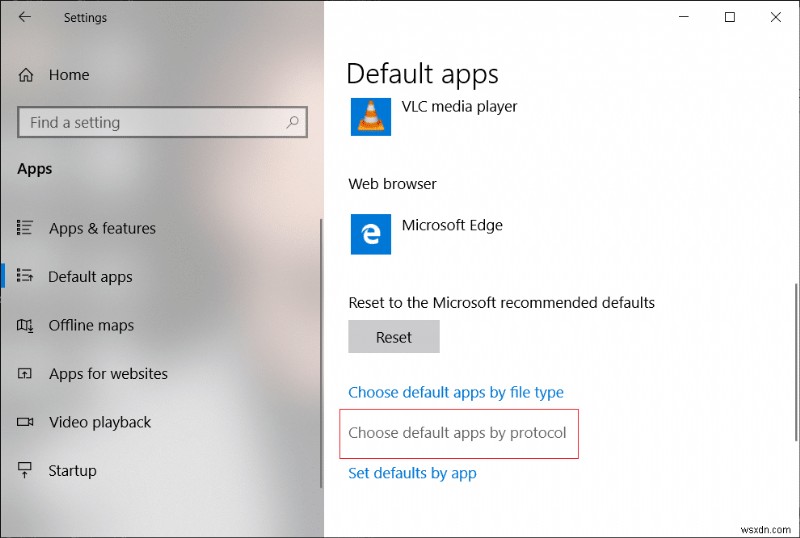Viewport: 800px width, 538px height.
Task: Close the Settings window
Action: [x=776, y=17]
